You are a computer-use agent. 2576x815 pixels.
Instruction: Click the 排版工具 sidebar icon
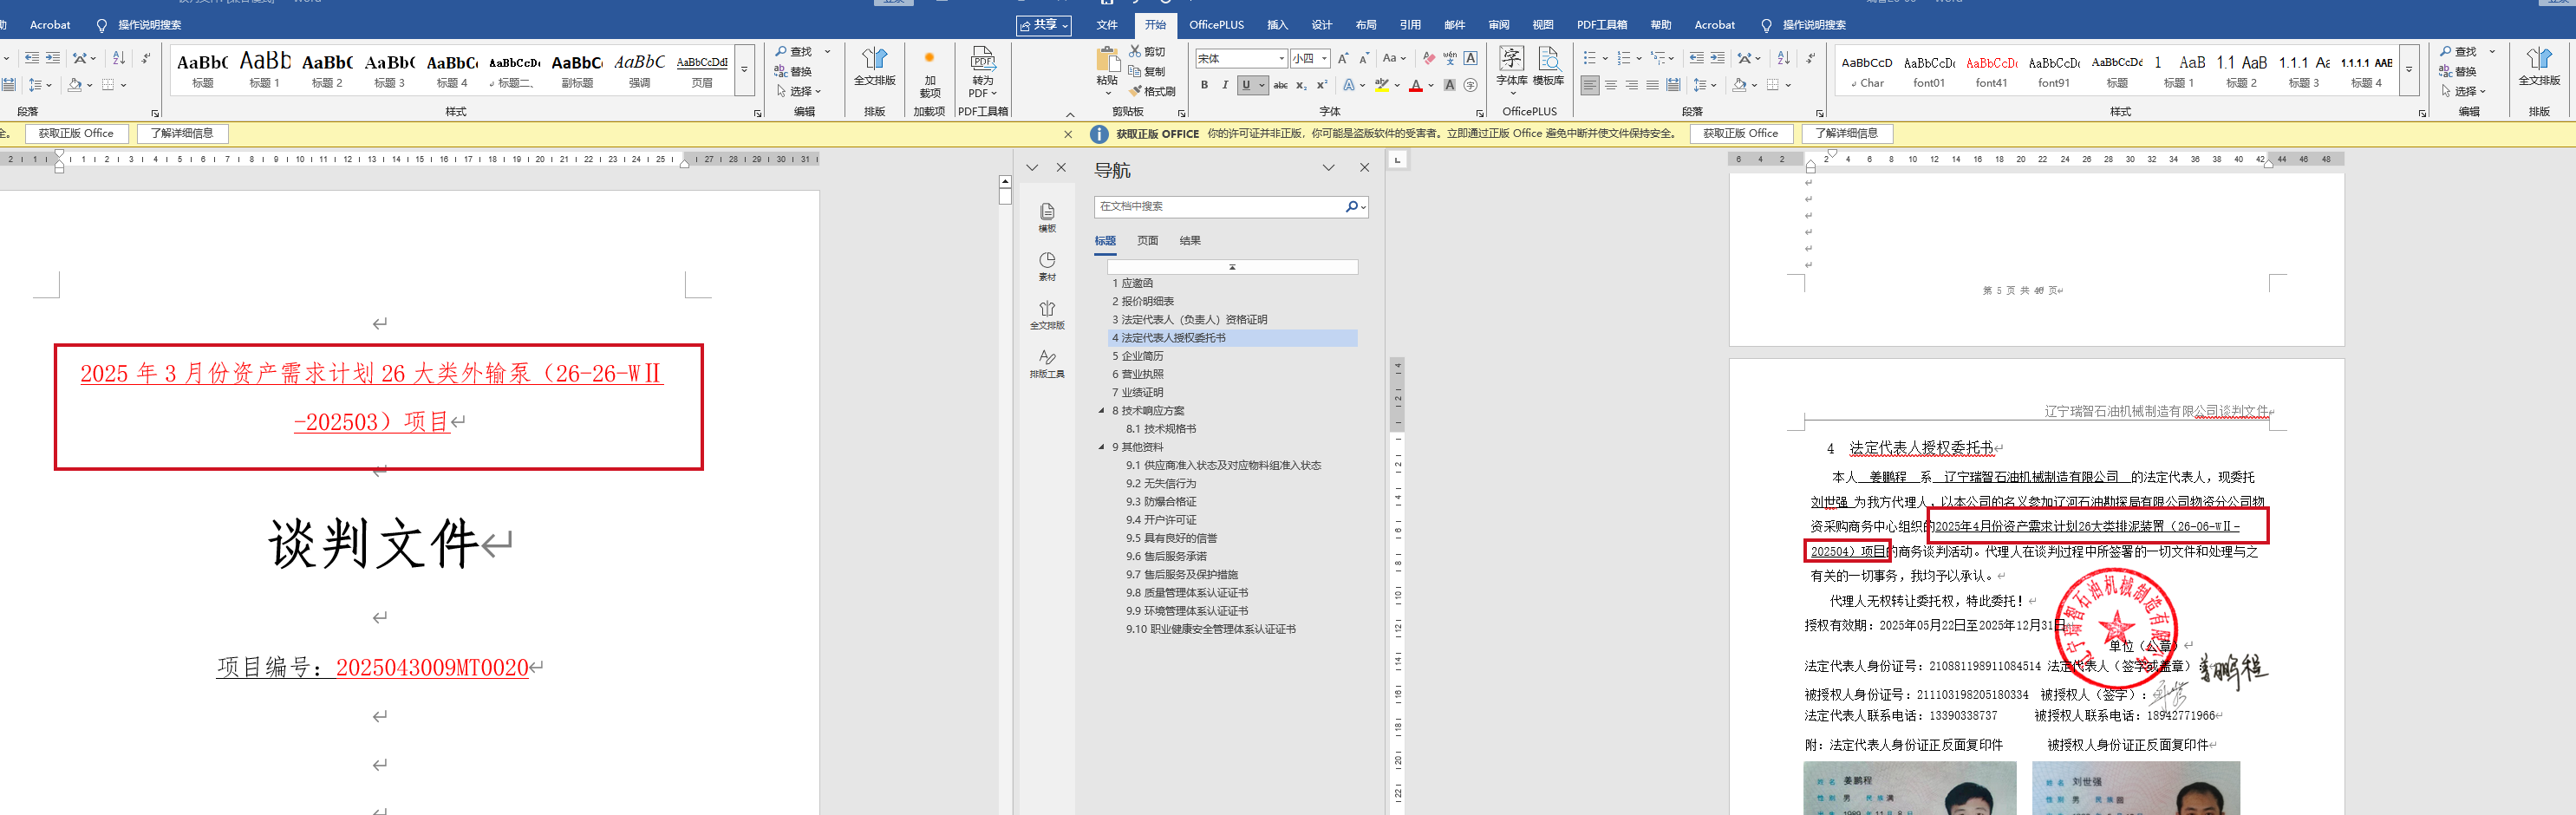tap(1047, 363)
